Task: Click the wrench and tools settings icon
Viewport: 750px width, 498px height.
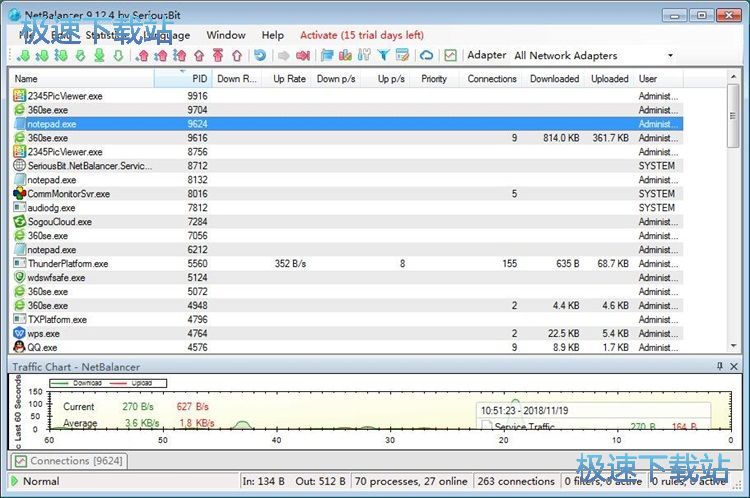Action: click(x=364, y=55)
